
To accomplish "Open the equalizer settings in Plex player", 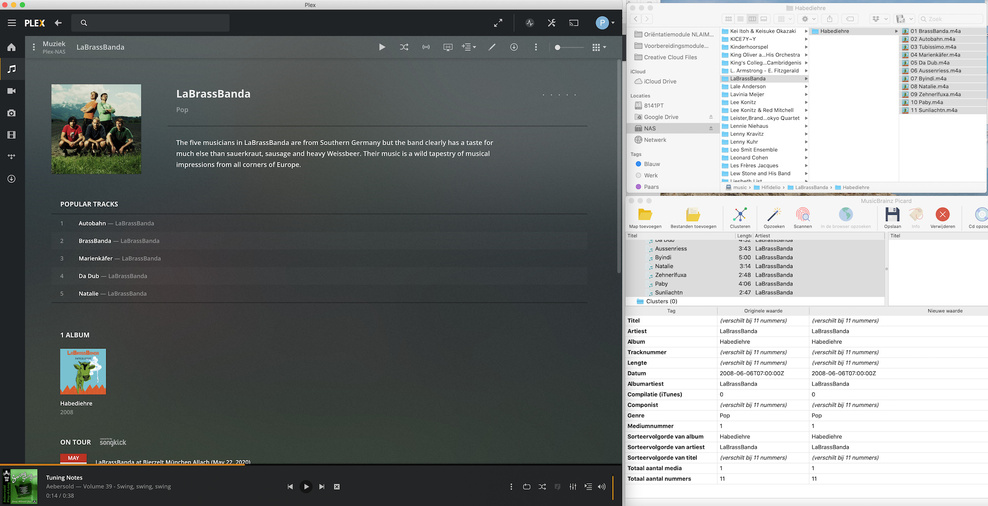I will 573,486.
